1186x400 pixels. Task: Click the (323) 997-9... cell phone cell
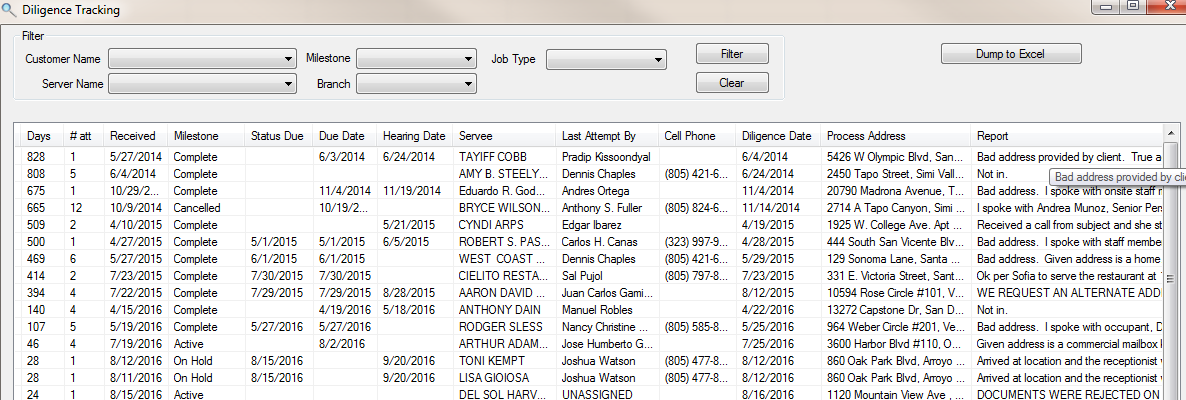[698, 242]
